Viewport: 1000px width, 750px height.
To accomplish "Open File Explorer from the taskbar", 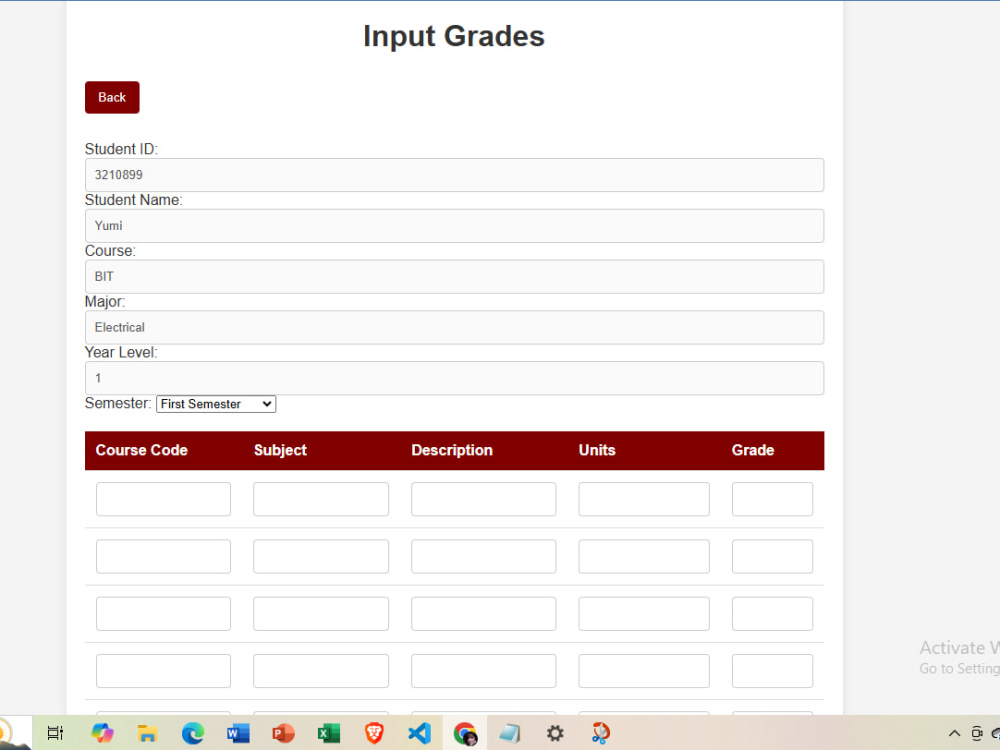I will 147,733.
